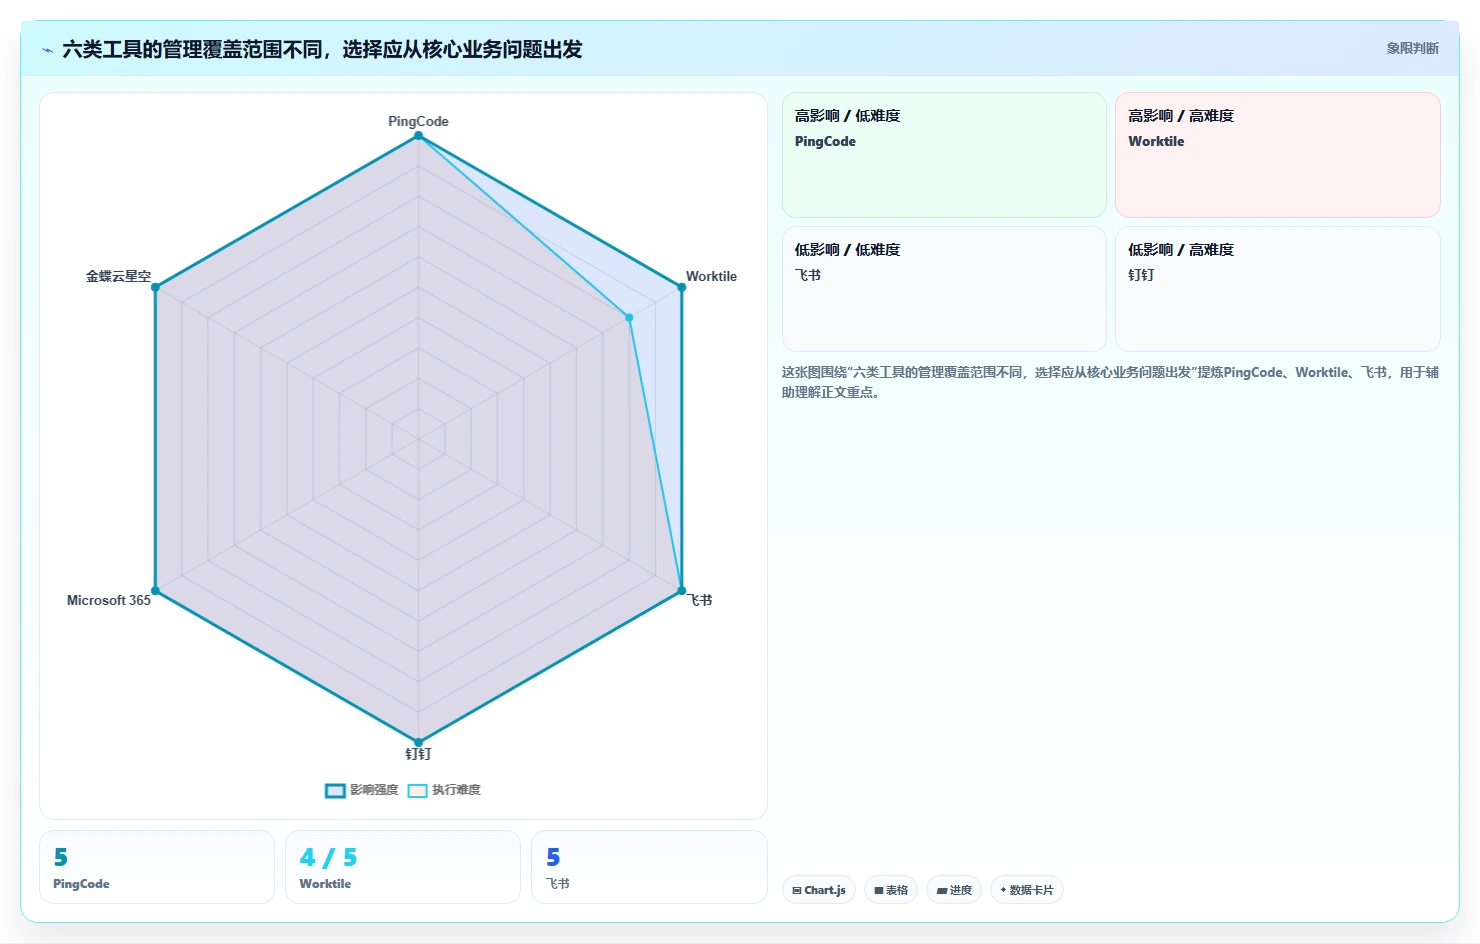The image size is (1480, 944).
Task: Toggle the 影响强度 legend swatch
Action: pyautogui.click(x=335, y=791)
